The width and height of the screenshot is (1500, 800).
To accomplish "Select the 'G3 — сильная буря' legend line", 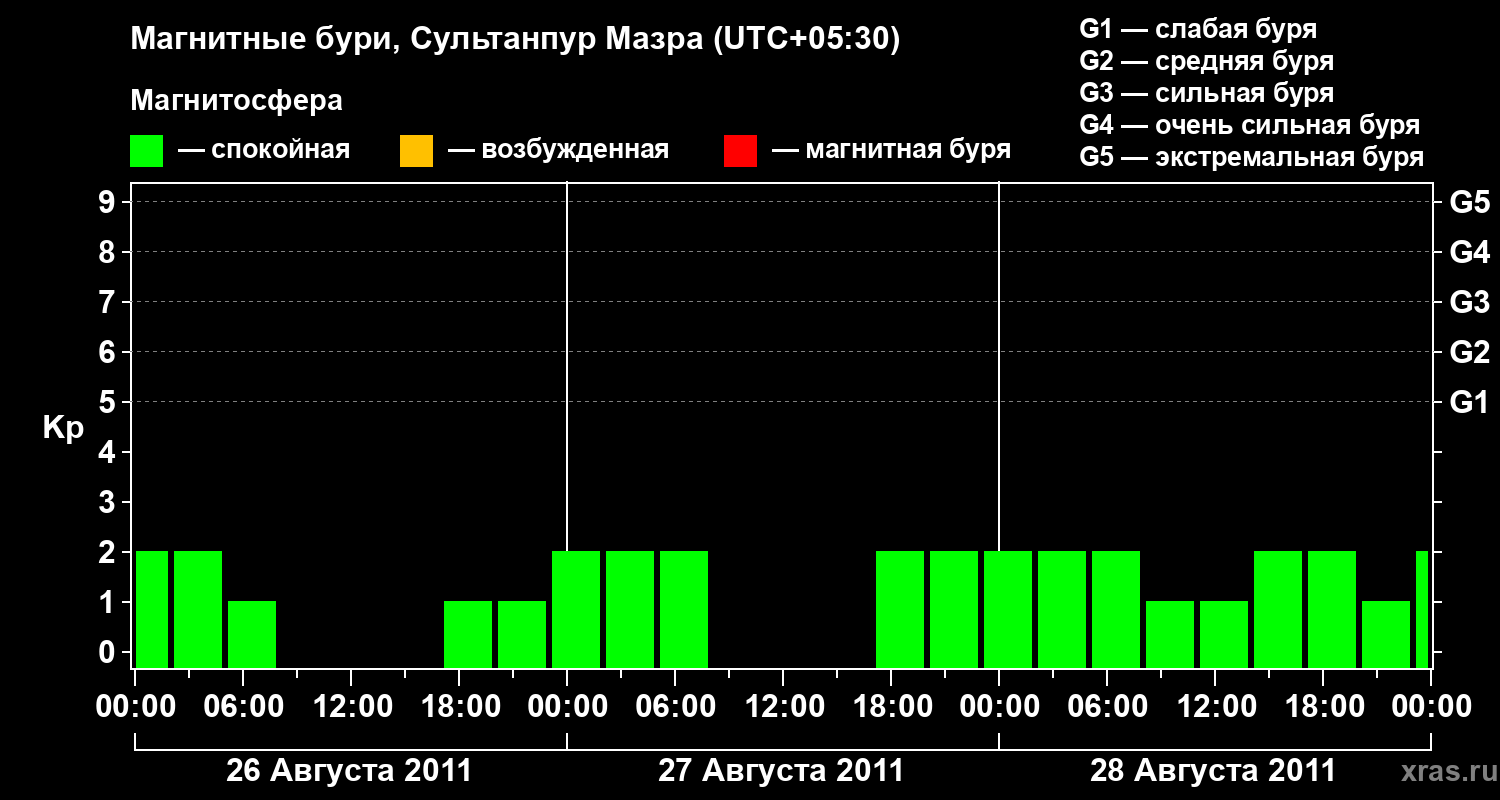I will pos(1206,93).
